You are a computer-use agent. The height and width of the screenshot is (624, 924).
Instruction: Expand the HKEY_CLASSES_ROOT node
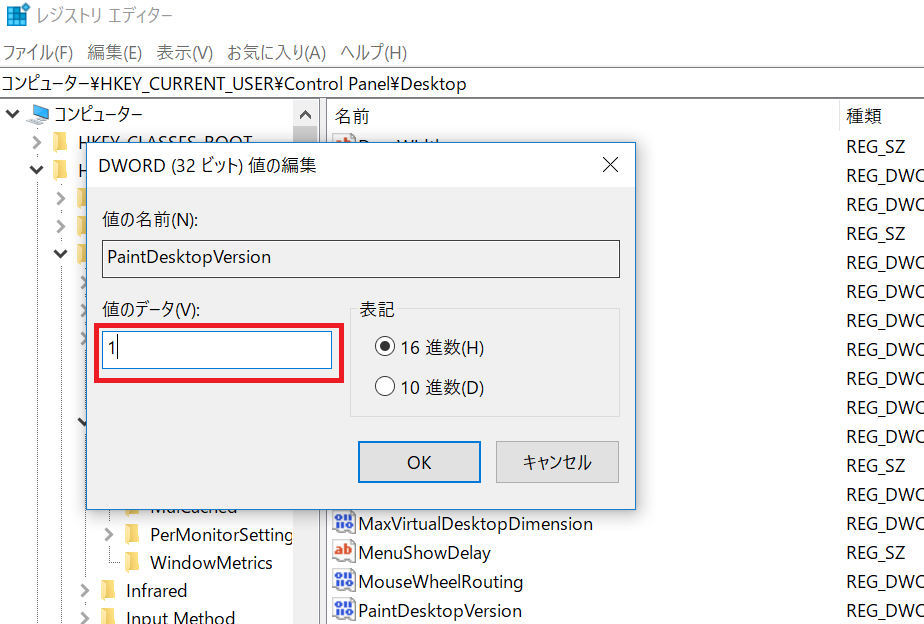coord(37,142)
